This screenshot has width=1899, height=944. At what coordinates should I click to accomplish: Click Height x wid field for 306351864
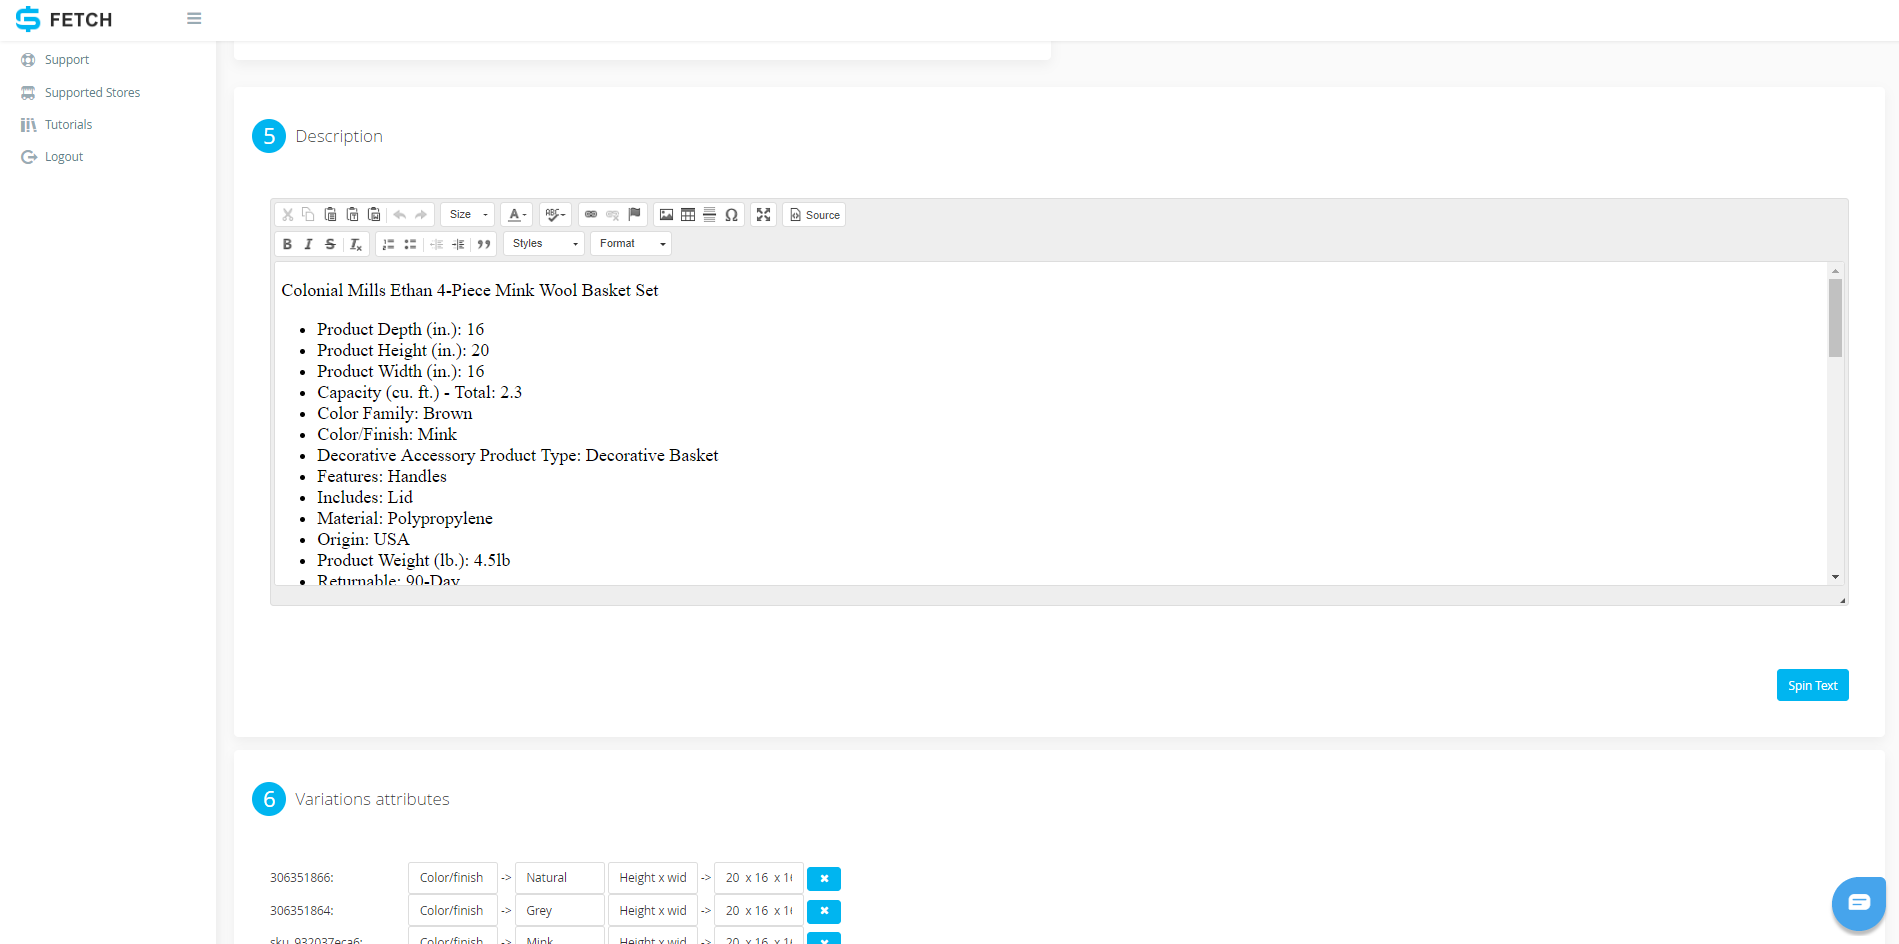(x=652, y=911)
